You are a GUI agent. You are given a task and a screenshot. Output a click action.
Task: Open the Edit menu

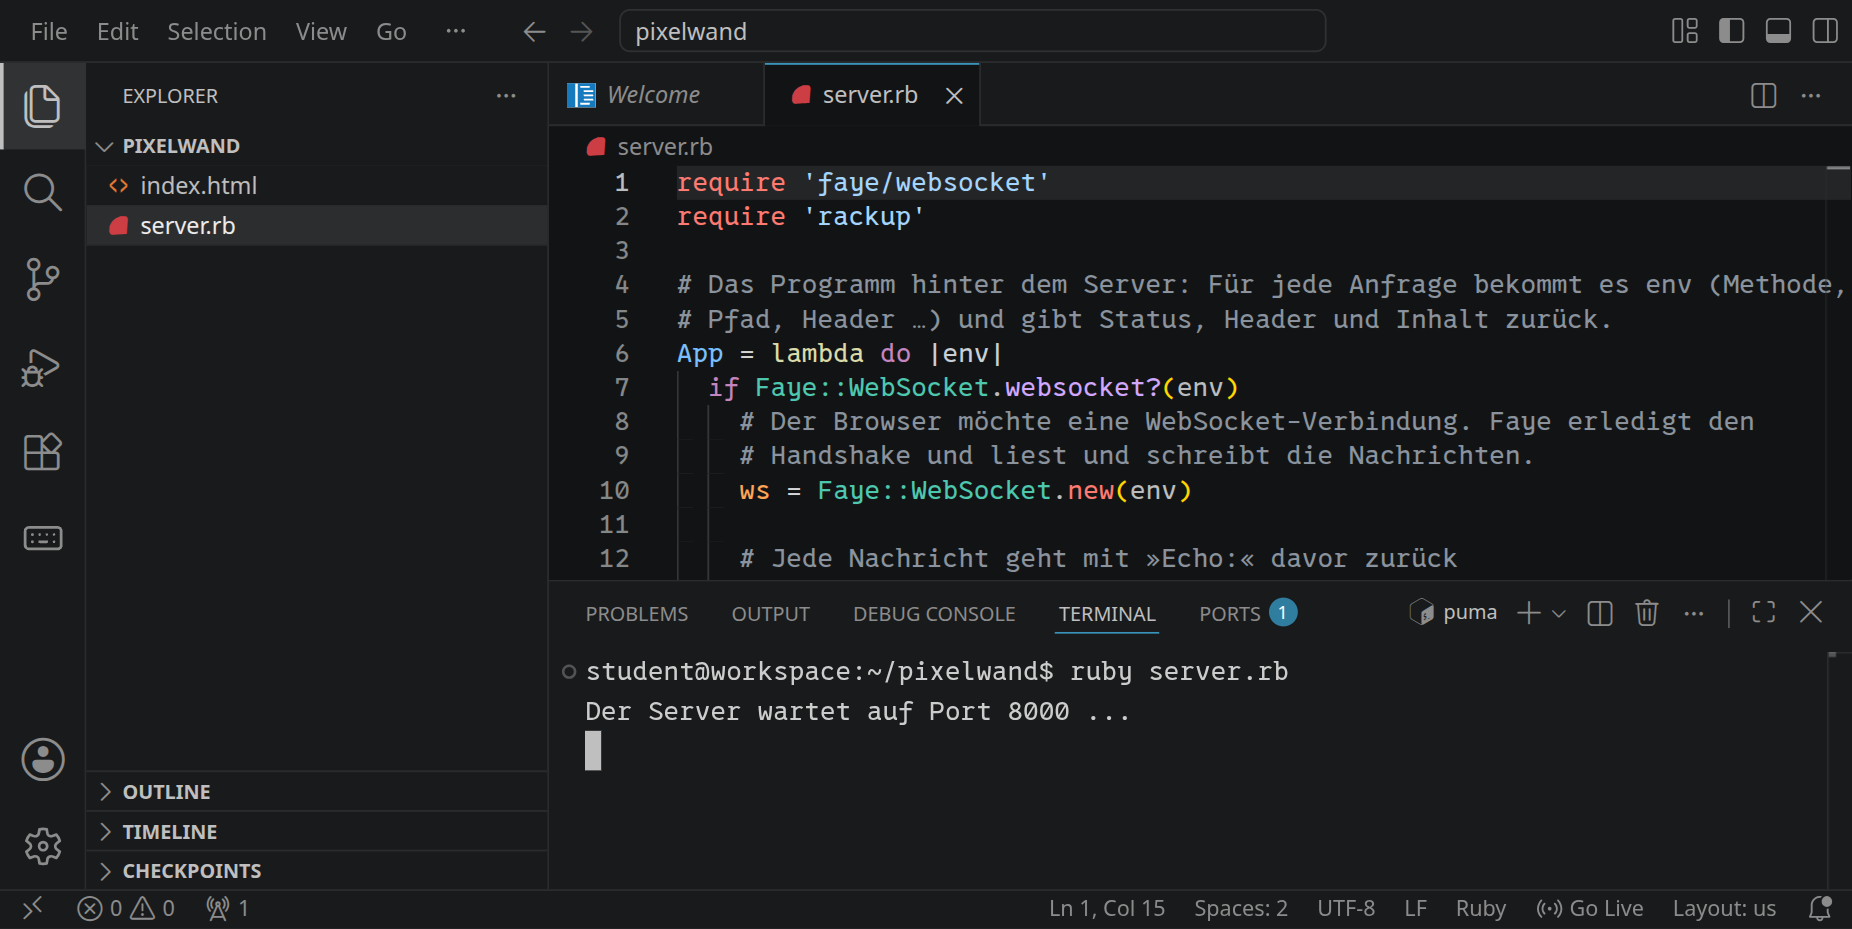click(x=118, y=32)
